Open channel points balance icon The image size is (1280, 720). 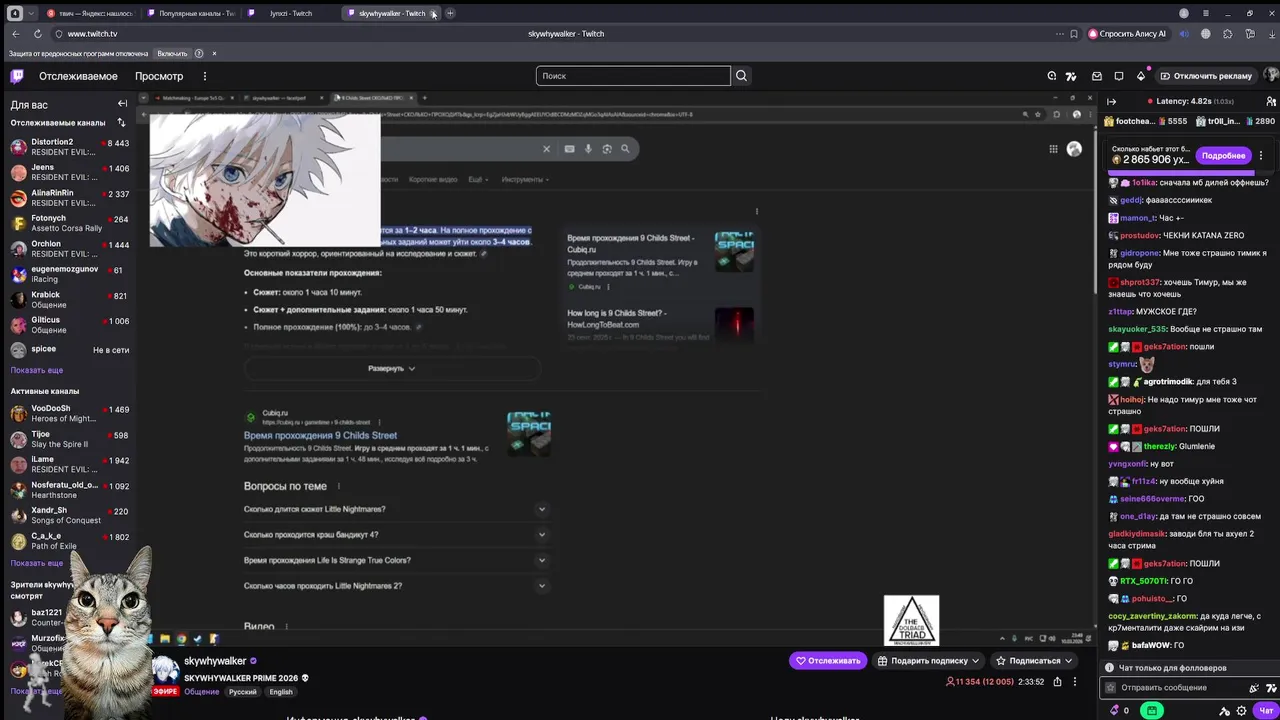point(1115,710)
